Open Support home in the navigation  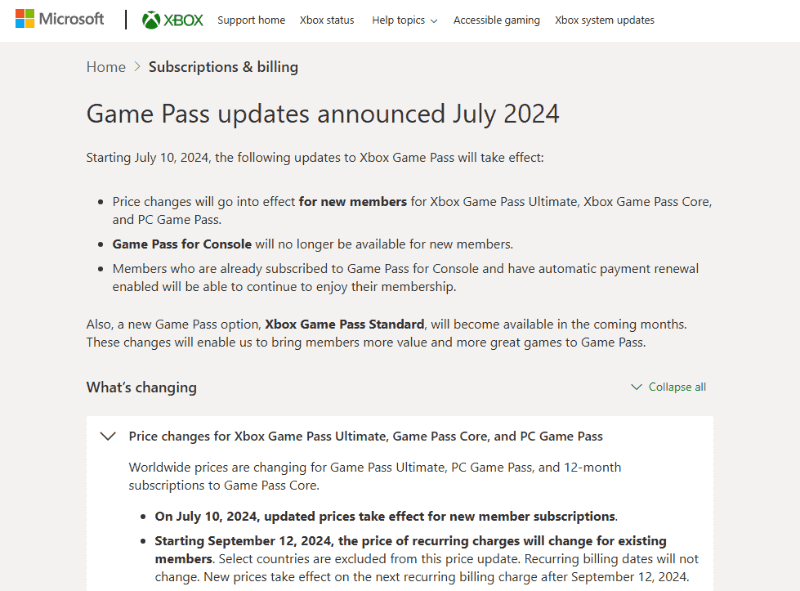pos(251,20)
